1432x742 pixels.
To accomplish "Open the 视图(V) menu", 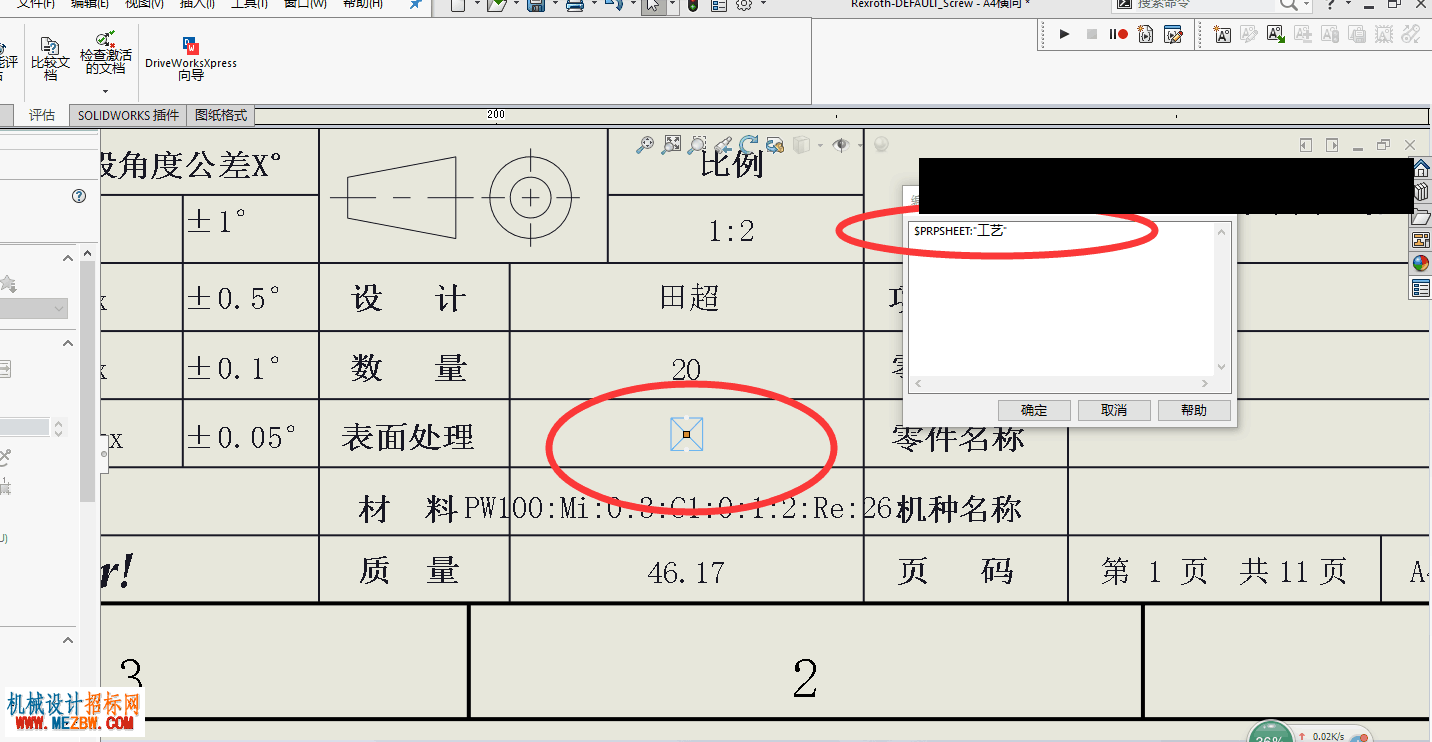I will (144, 4).
